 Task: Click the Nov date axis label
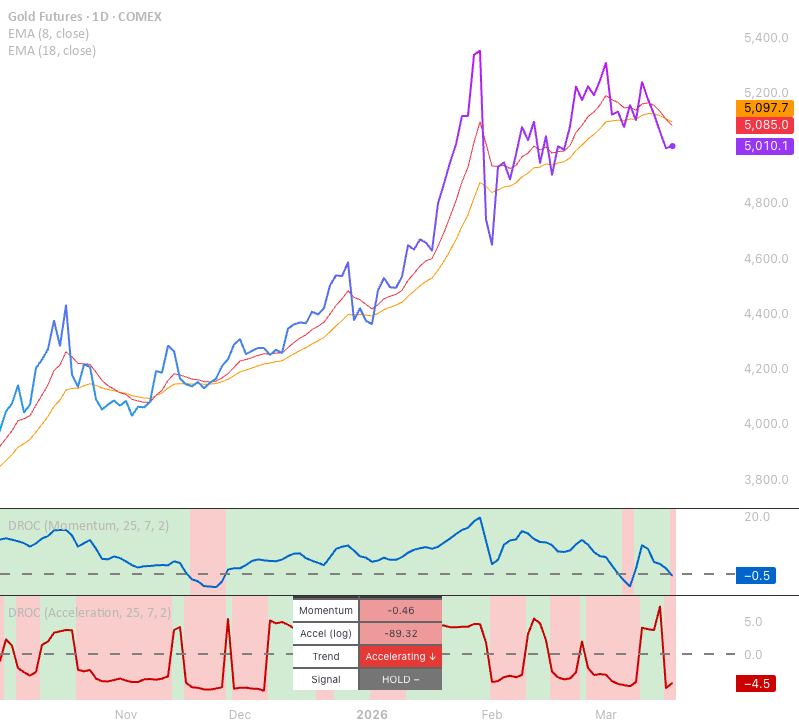[126, 715]
